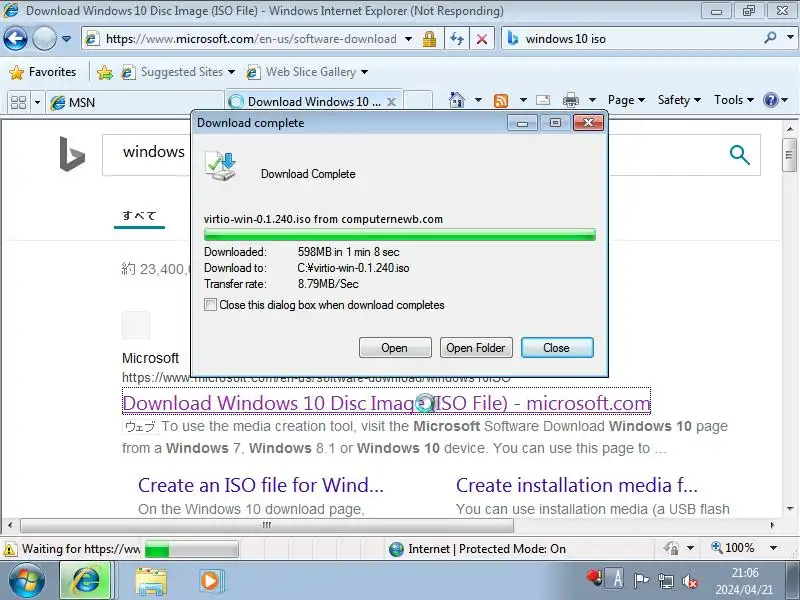Open the Safety menu
This screenshot has height=600, width=800.
pos(679,100)
